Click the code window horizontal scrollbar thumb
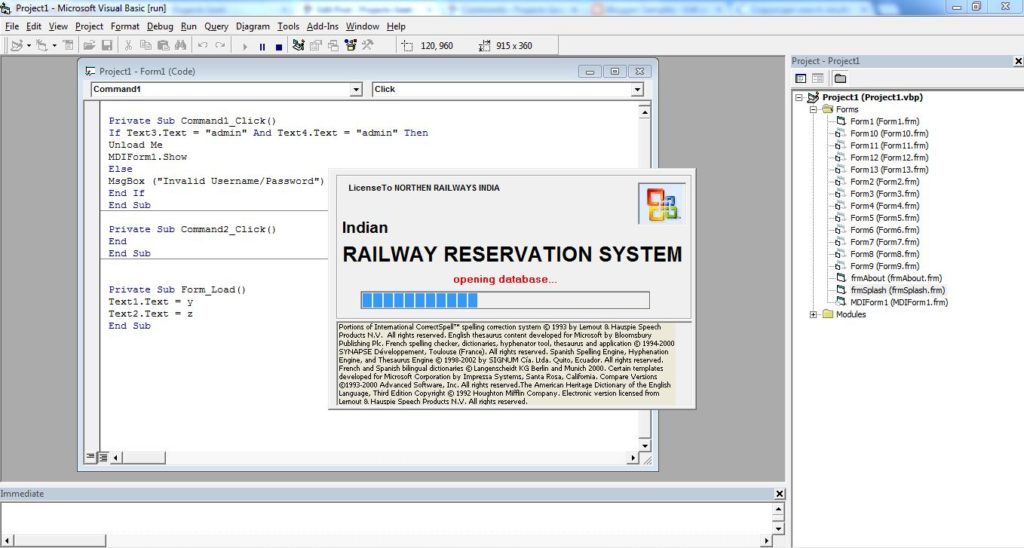The image size is (1024, 548). (x=144, y=458)
